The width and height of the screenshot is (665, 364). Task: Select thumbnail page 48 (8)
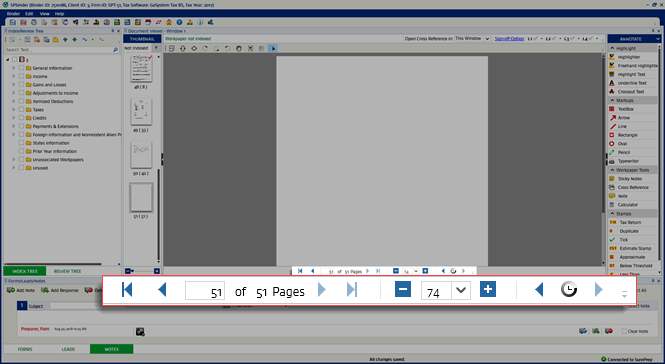[141, 69]
